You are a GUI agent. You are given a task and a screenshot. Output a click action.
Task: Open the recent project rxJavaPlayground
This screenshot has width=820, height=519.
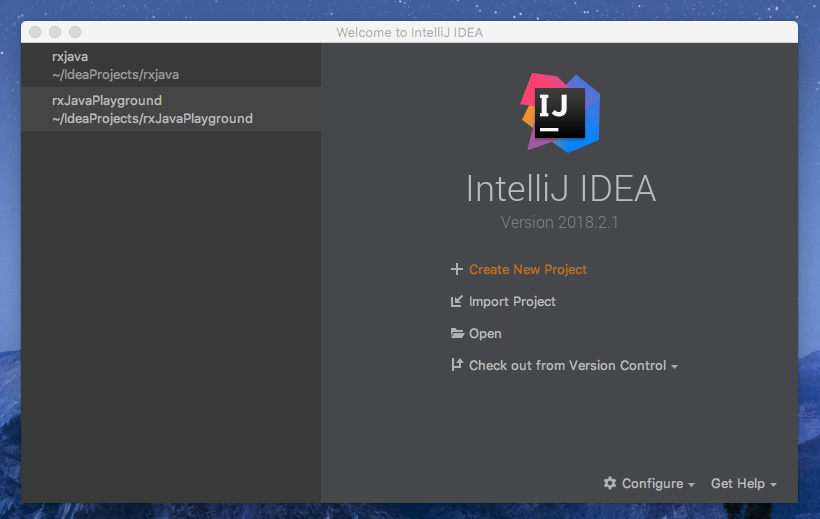point(171,109)
